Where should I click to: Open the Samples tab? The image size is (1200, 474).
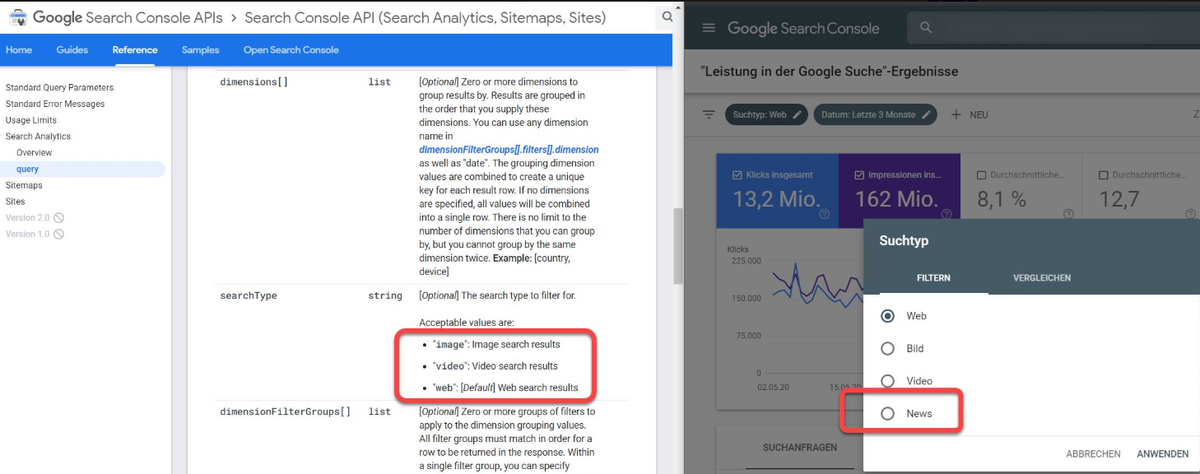tap(200, 50)
